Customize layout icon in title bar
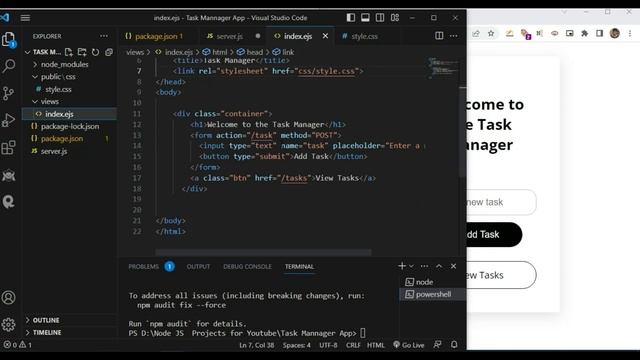The width and height of the screenshot is (640, 360). point(395,18)
